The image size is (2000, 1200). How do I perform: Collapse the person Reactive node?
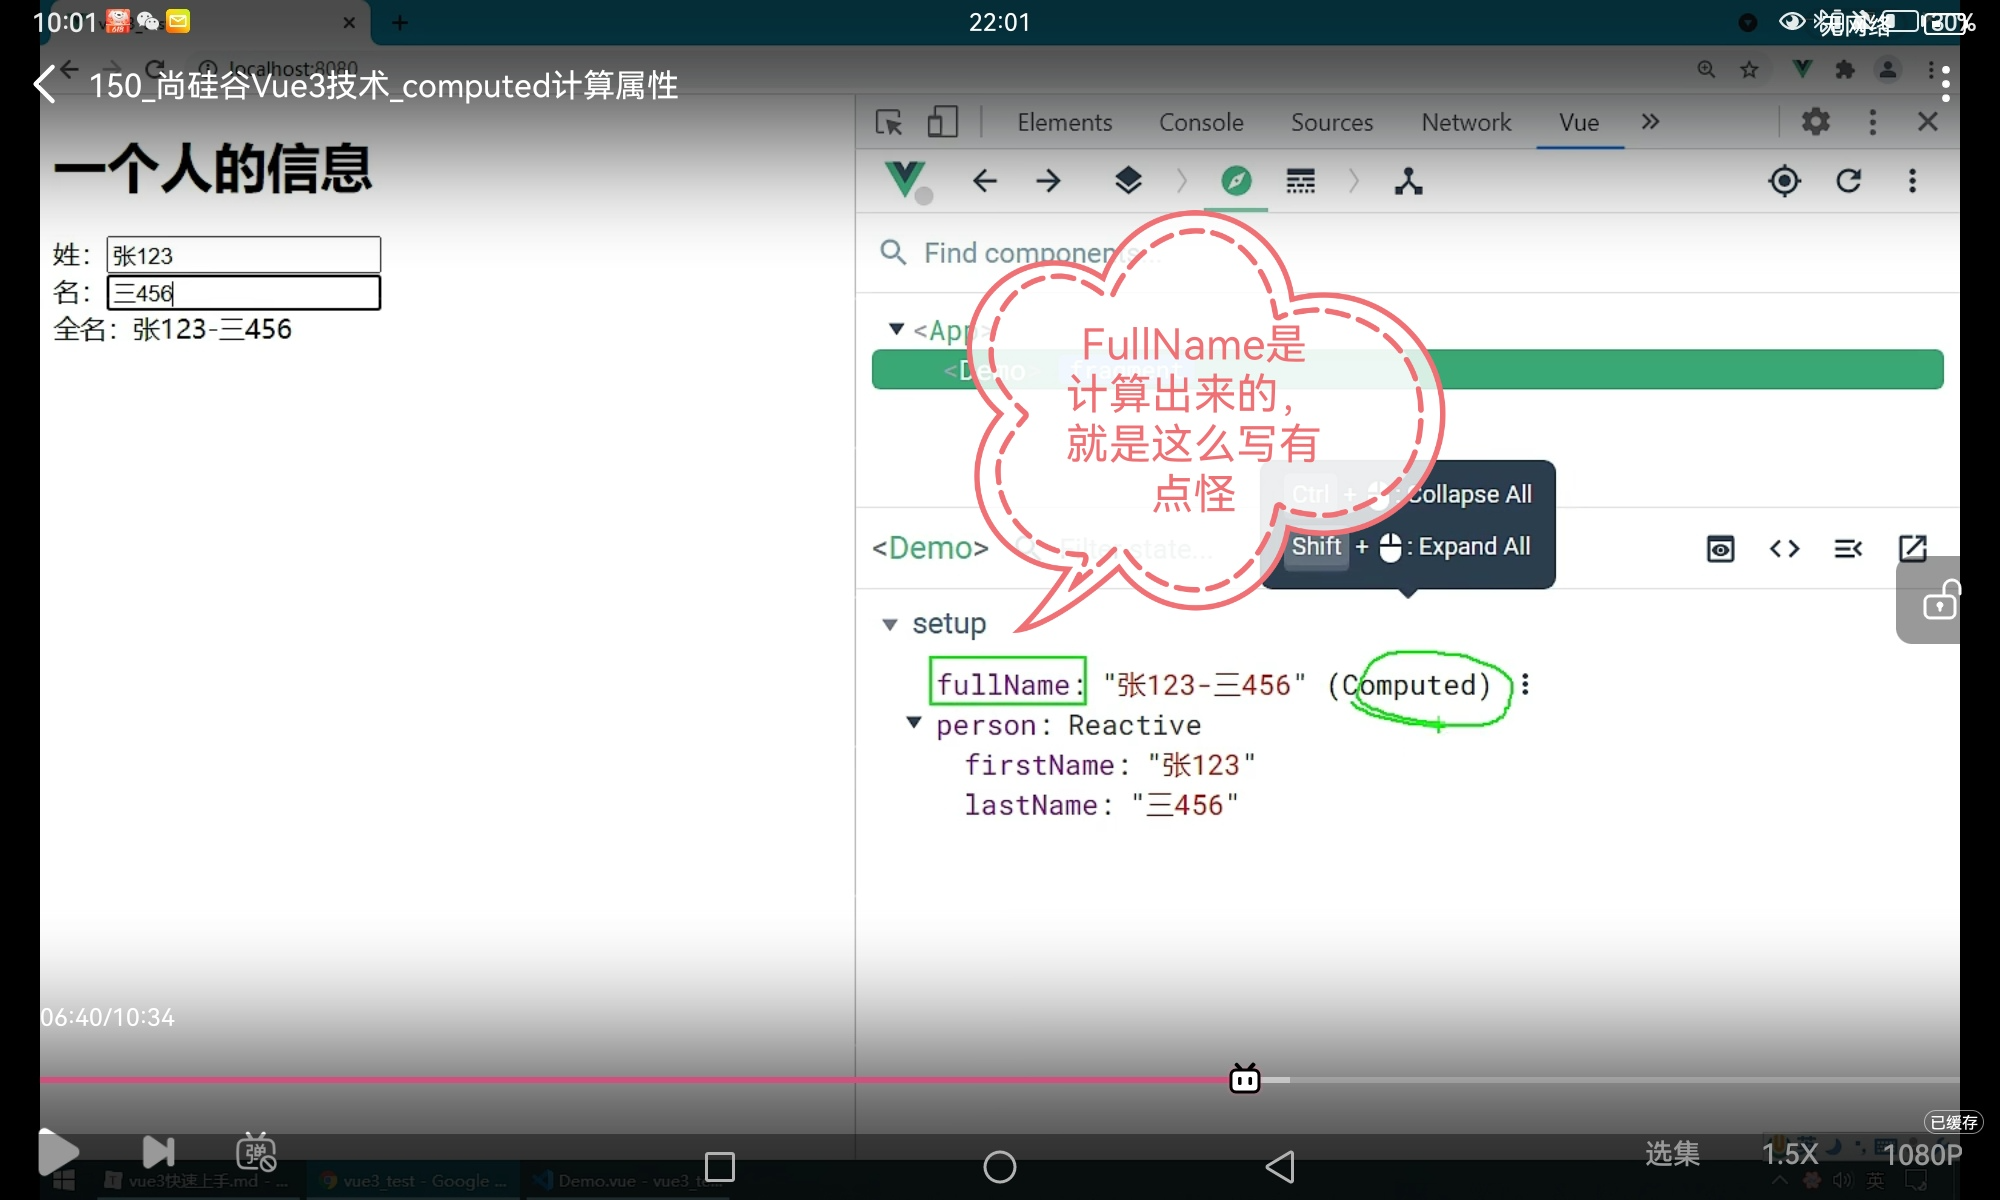coord(913,723)
